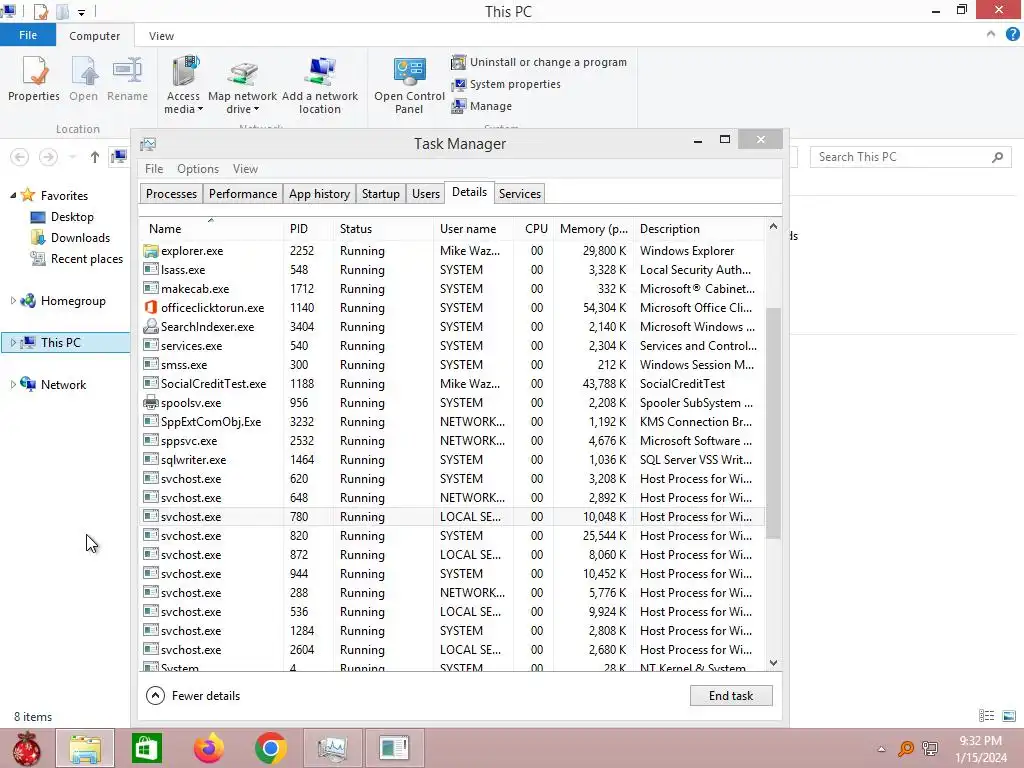Open the Start button with ornament icon

coord(26,748)
